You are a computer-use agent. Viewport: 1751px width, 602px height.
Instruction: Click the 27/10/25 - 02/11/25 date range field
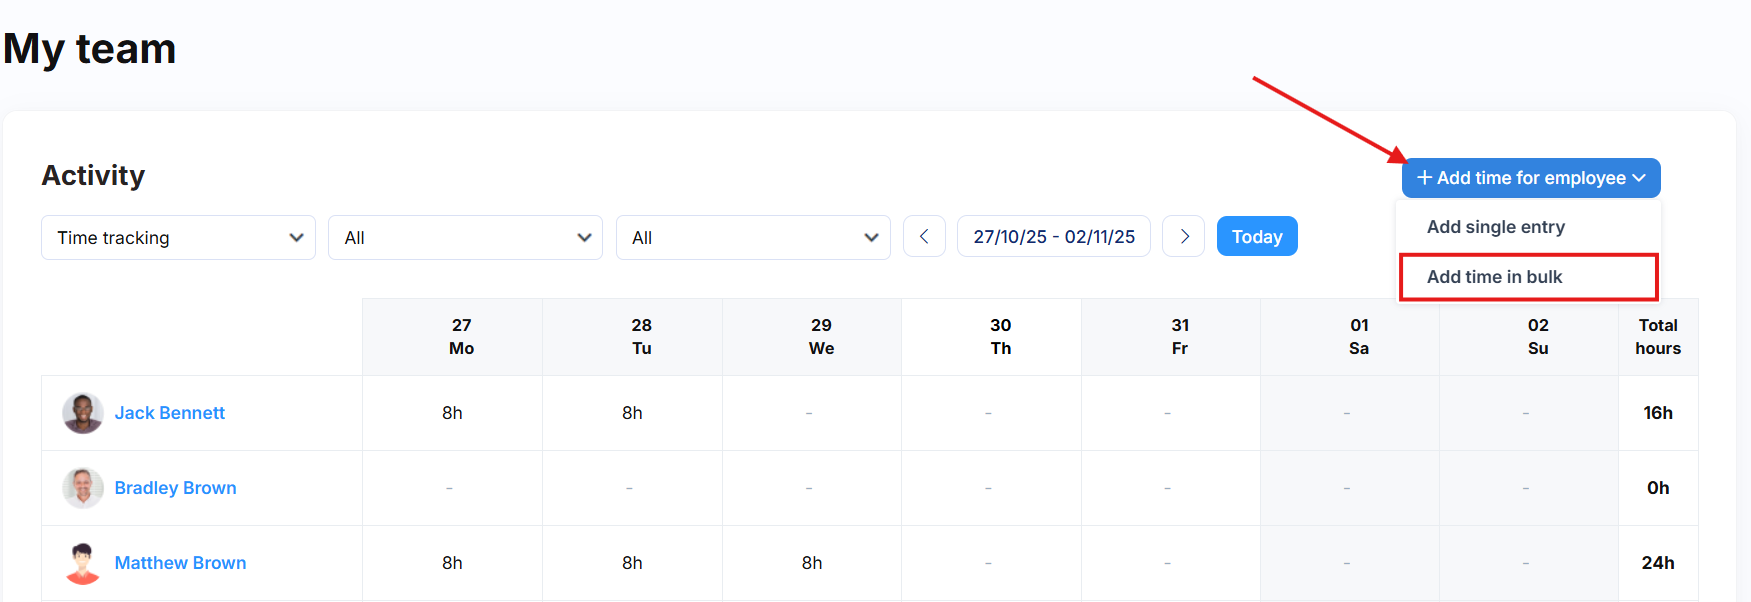coord(1054,237)
